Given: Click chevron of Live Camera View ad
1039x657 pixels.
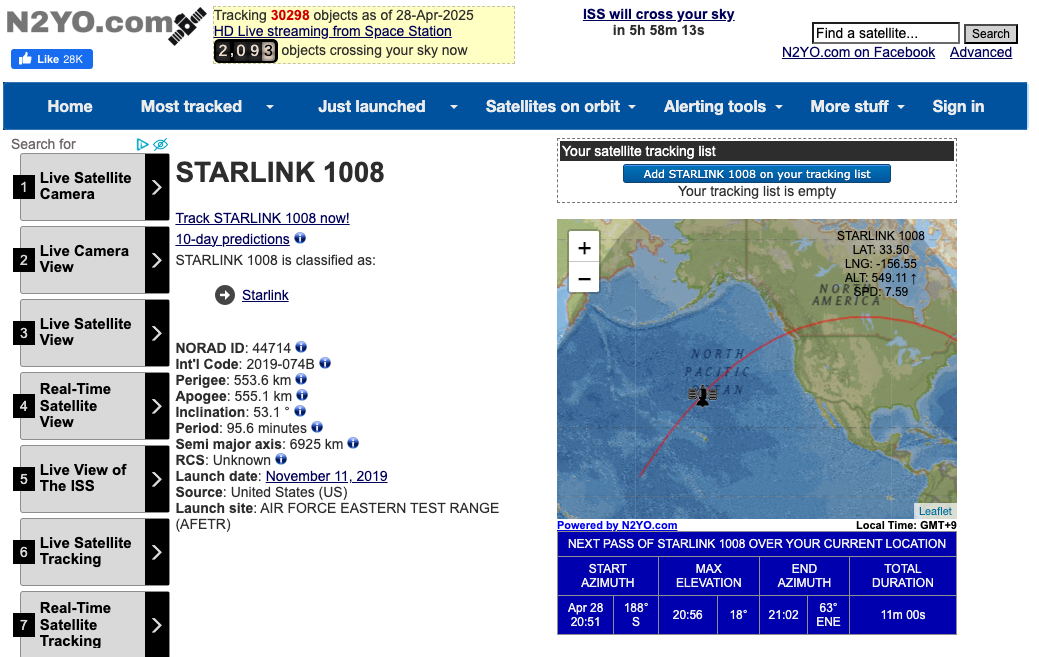Looking at the screenshot, I should (x=157, y=260).
